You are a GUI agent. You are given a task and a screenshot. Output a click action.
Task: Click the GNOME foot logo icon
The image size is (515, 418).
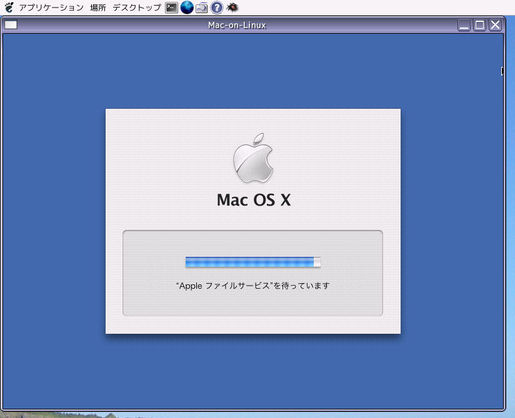[x=9, y=7]
